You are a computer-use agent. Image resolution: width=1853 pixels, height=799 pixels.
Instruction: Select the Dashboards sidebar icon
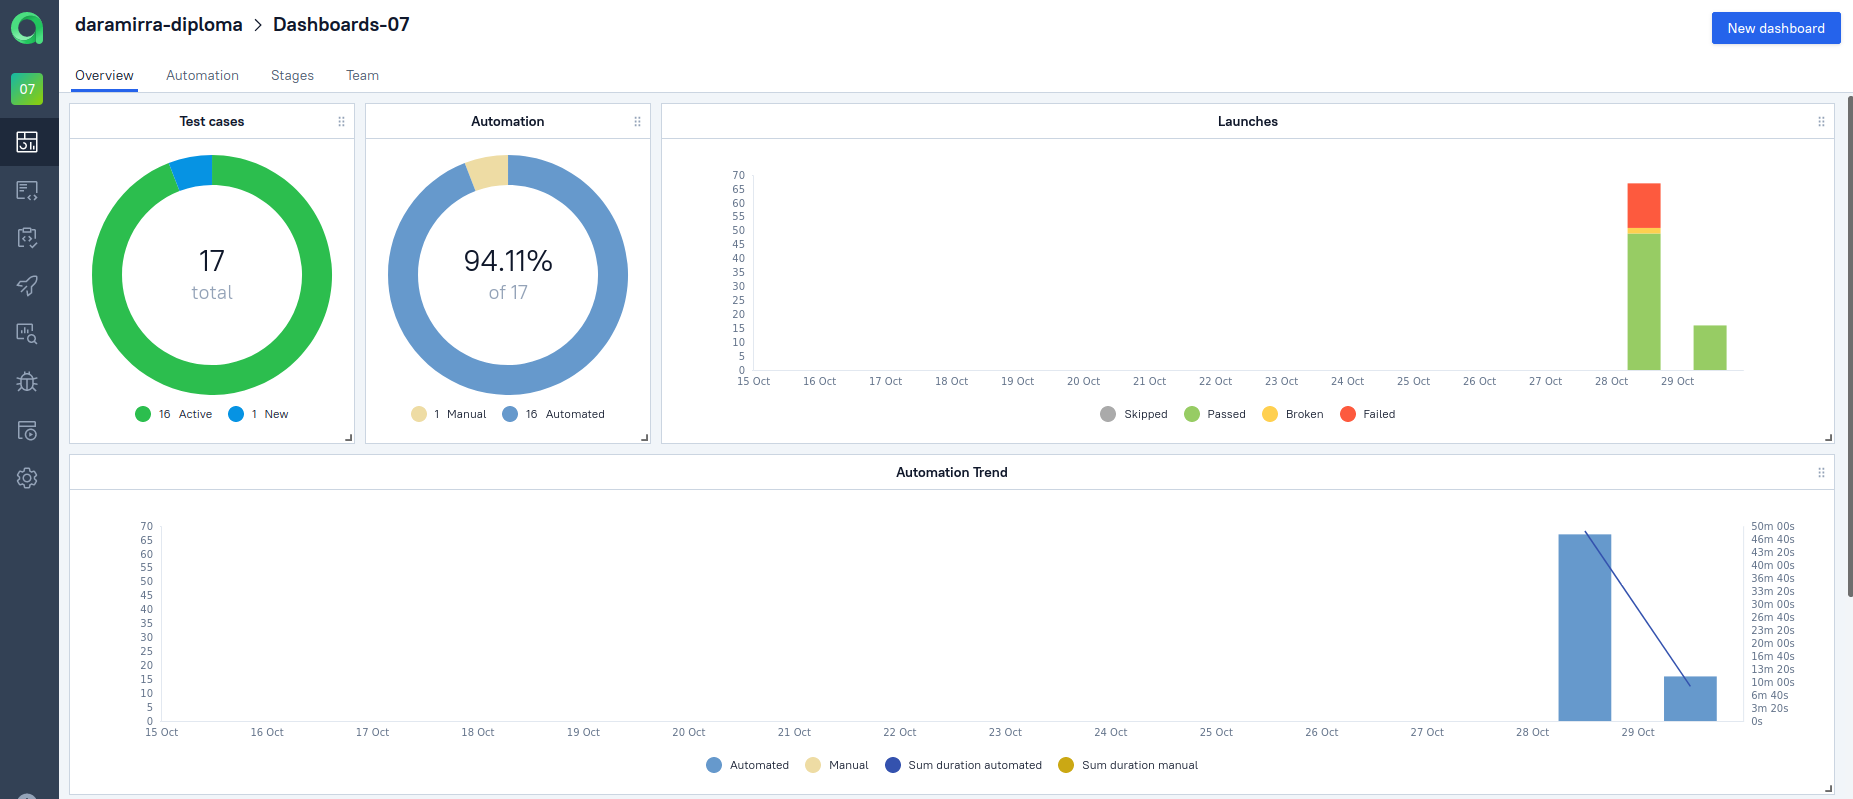(x=27, y=142)
